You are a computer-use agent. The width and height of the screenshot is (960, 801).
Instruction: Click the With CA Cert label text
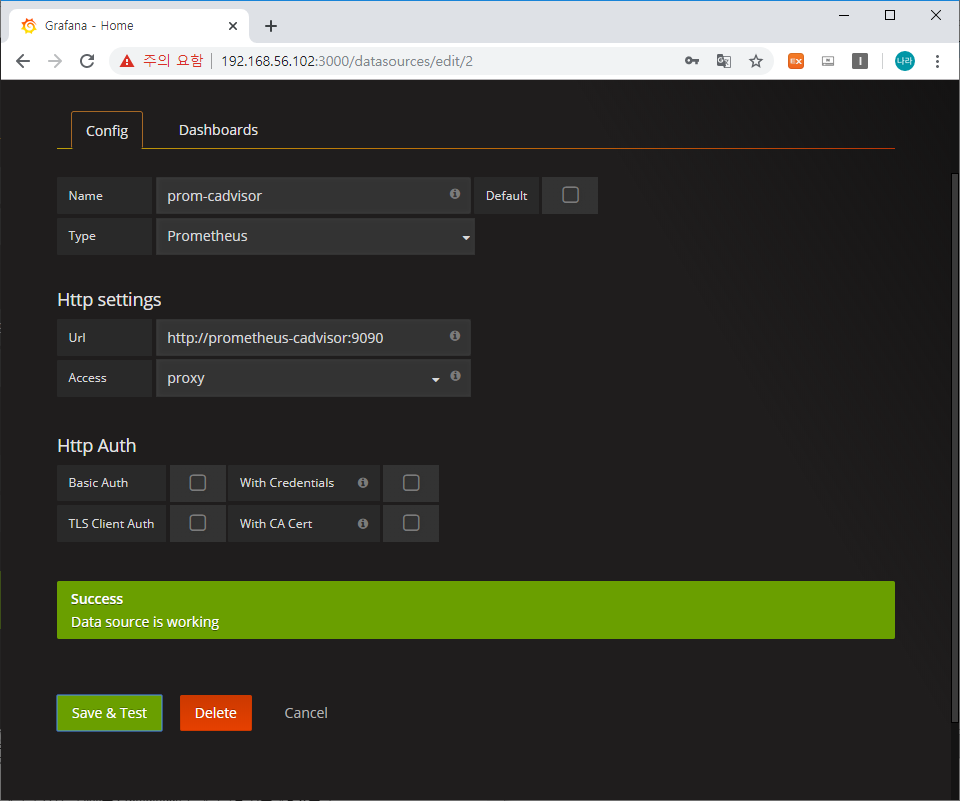(276, 524)
